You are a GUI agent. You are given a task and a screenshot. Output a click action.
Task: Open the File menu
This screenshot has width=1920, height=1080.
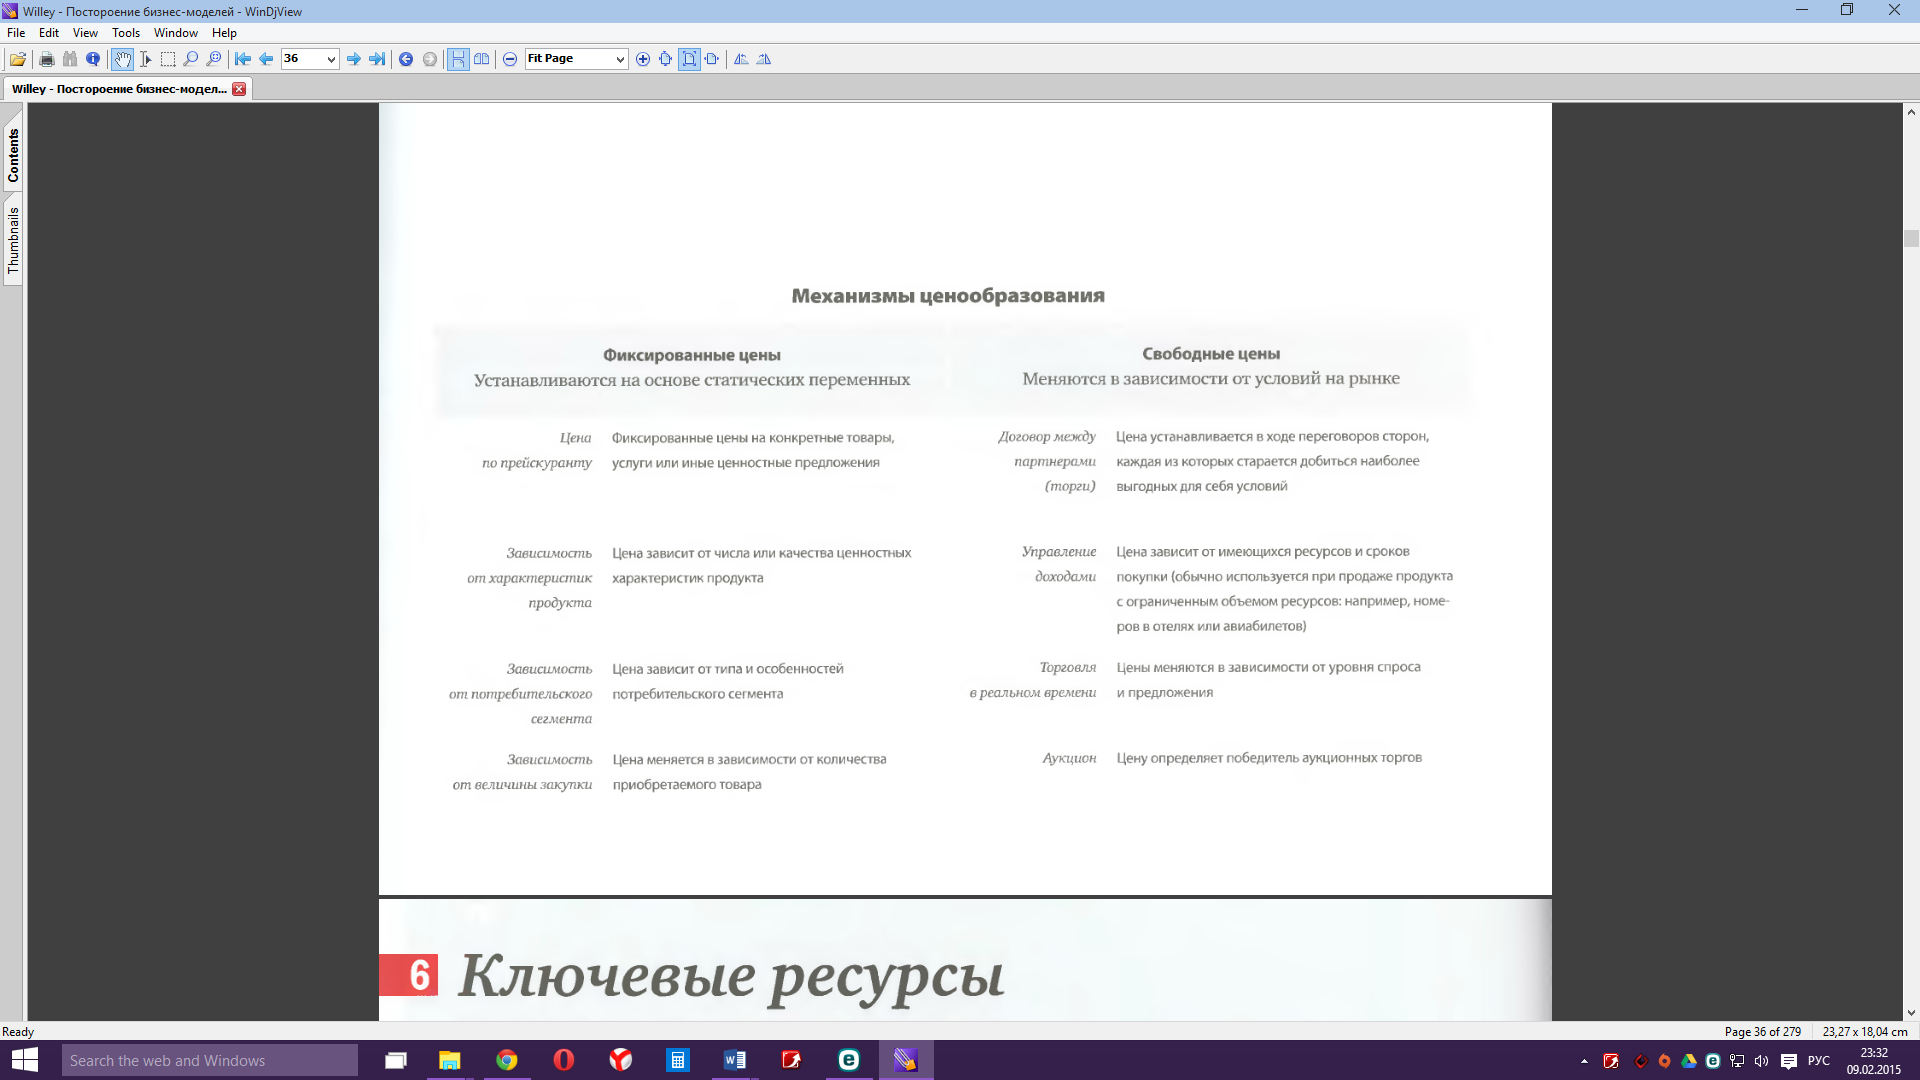pyautogui.click(x=16, y=33)
